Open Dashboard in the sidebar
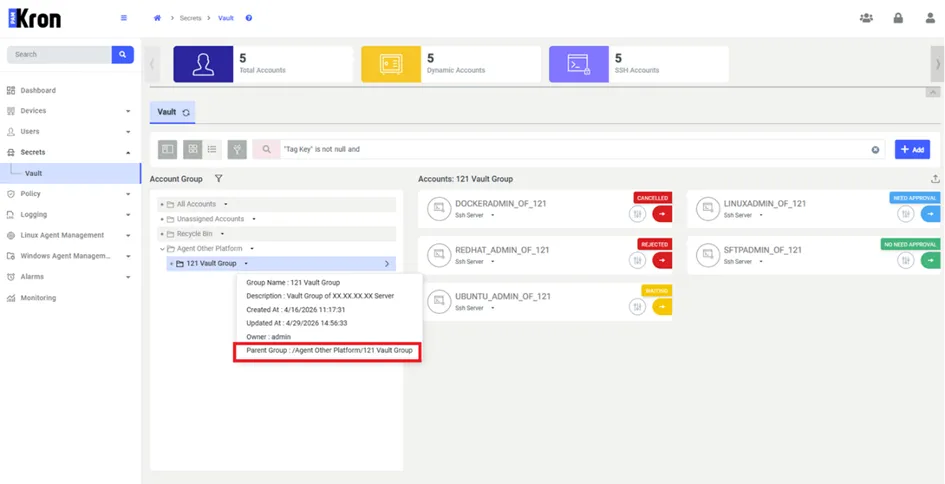This screenshot has width=945, height=484. point(38,90)
